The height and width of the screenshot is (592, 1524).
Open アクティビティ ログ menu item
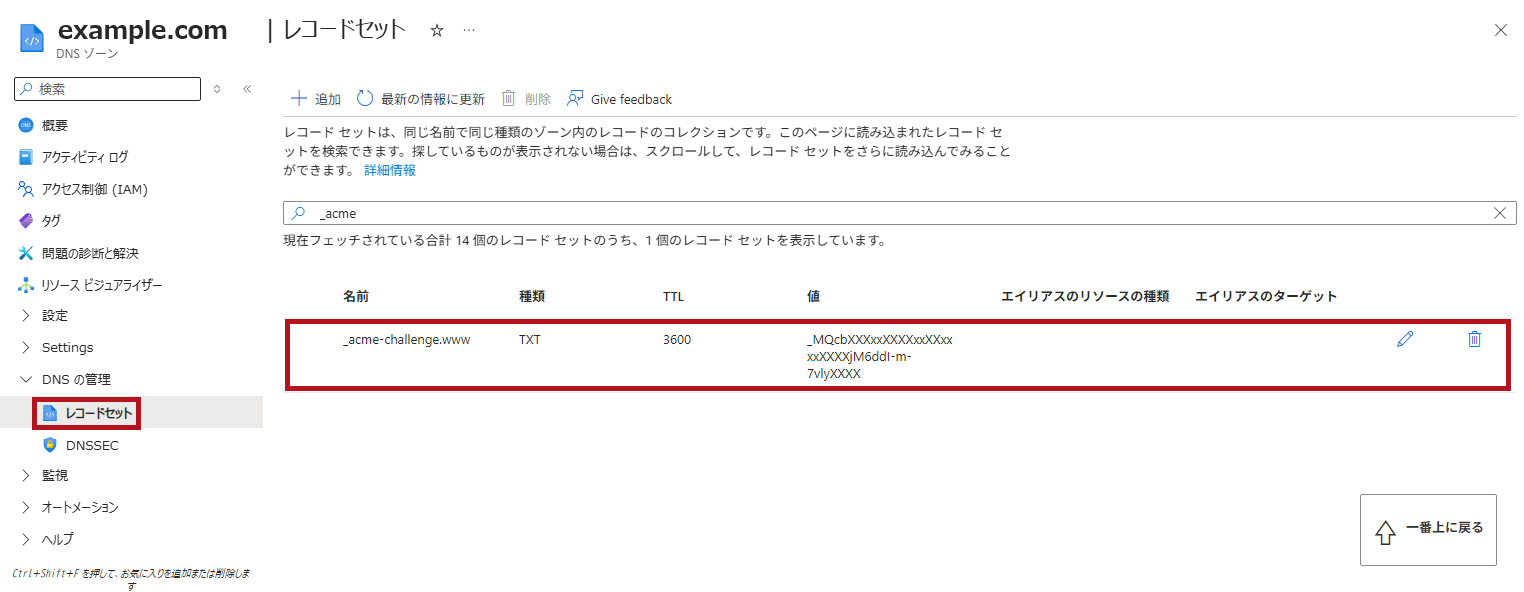(84, 157)
